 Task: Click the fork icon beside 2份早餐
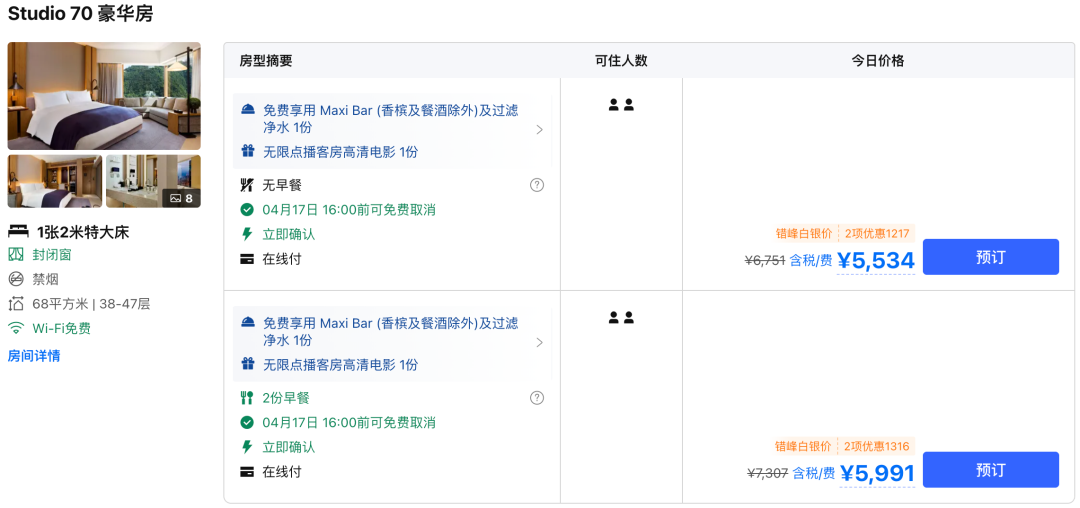point(247,398)
